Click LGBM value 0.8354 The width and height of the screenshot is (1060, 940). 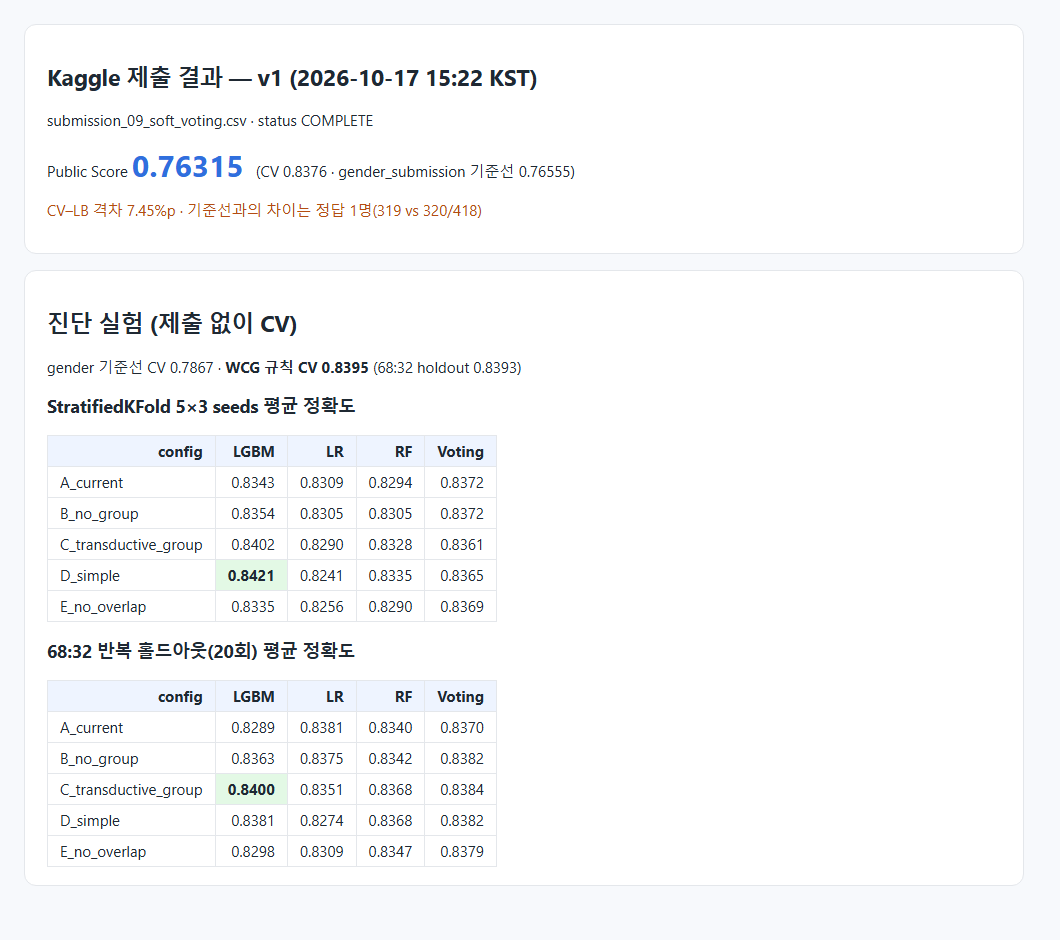pyautogui.click(x=253, y=514)
